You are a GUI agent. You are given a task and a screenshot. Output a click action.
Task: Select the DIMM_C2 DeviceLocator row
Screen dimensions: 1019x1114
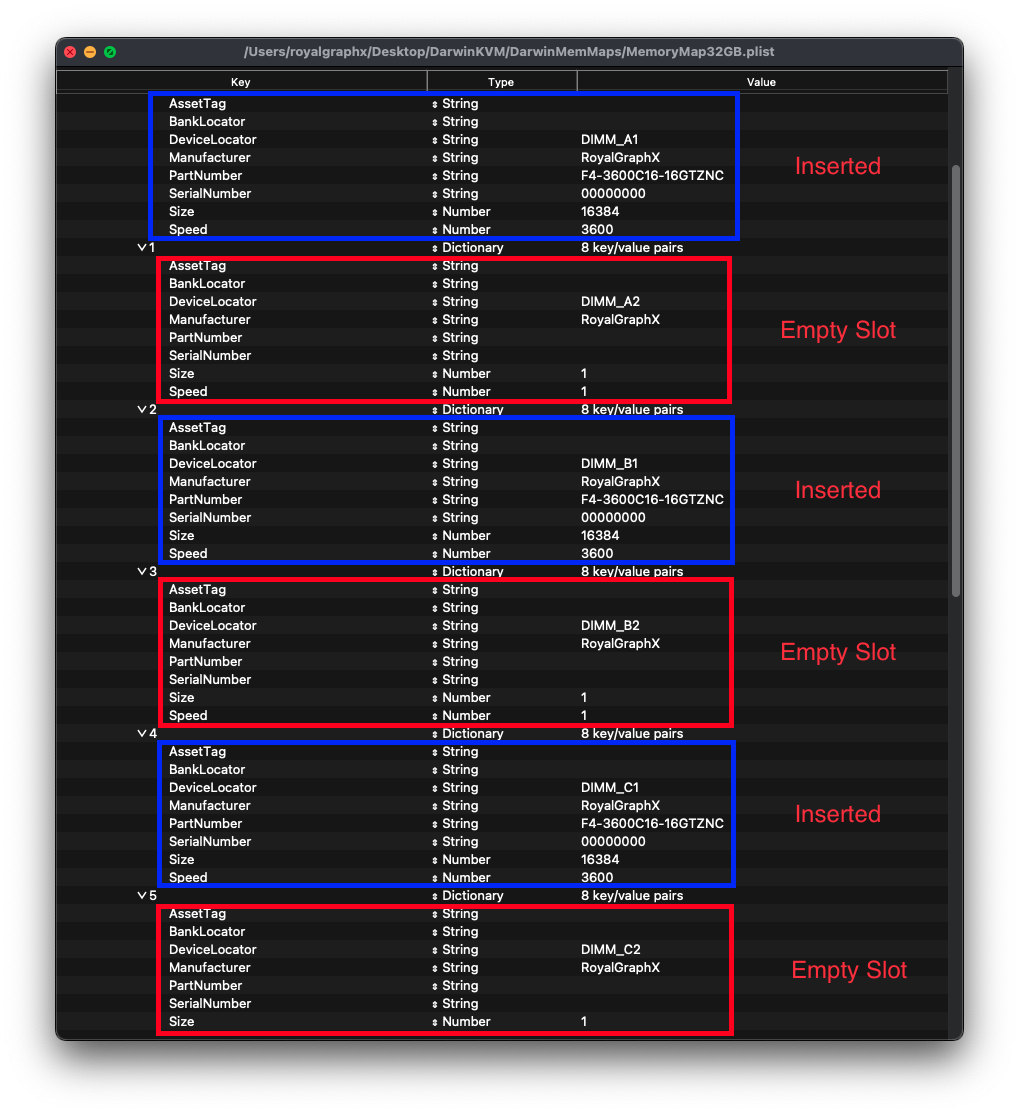coord(502,949)
